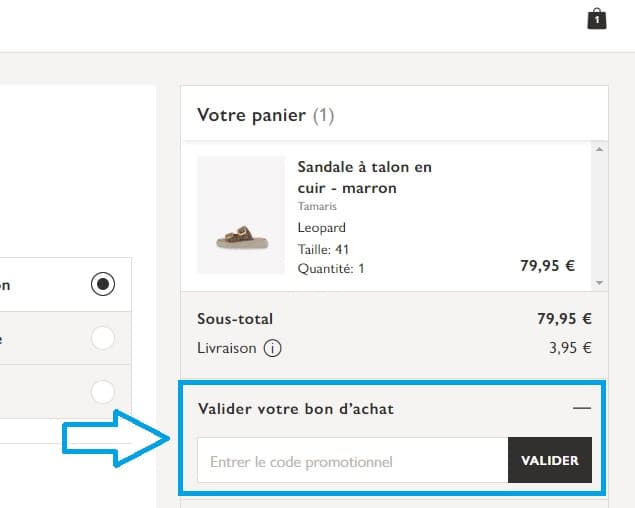
Task: Open the shopping bag icon in header
Action: click(596, 18)
